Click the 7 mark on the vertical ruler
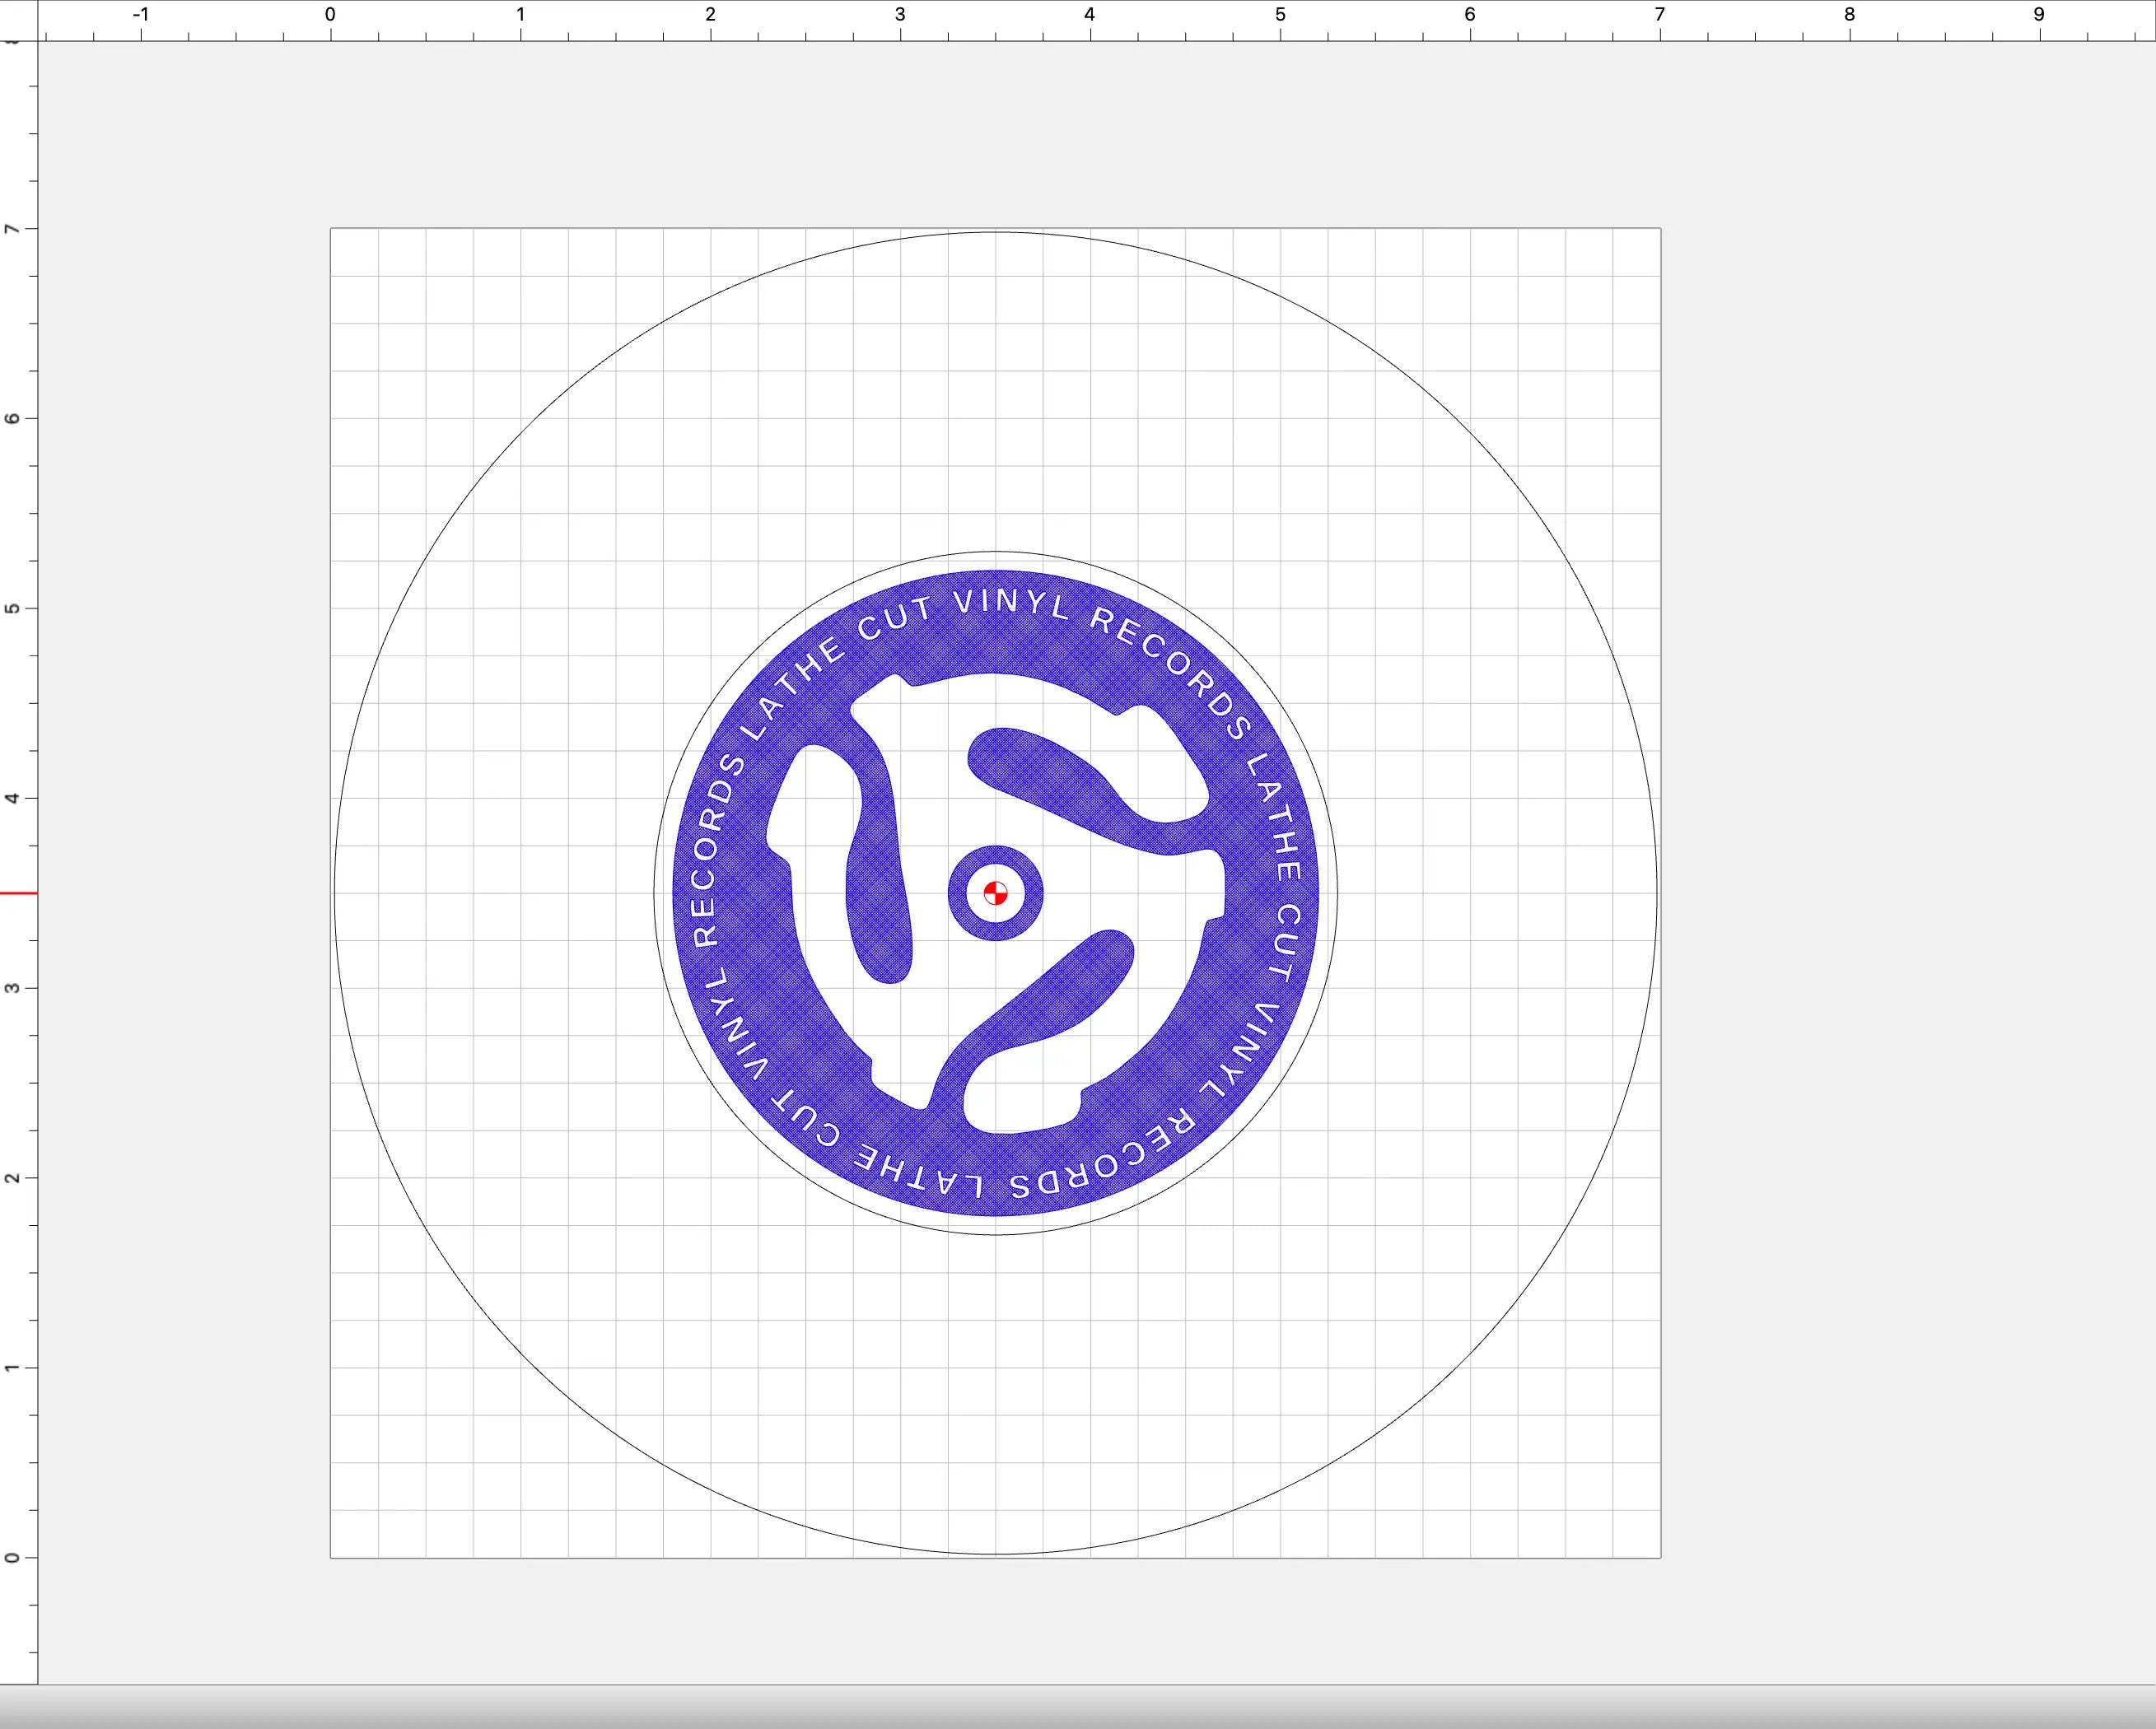 [x=12, y=229]
